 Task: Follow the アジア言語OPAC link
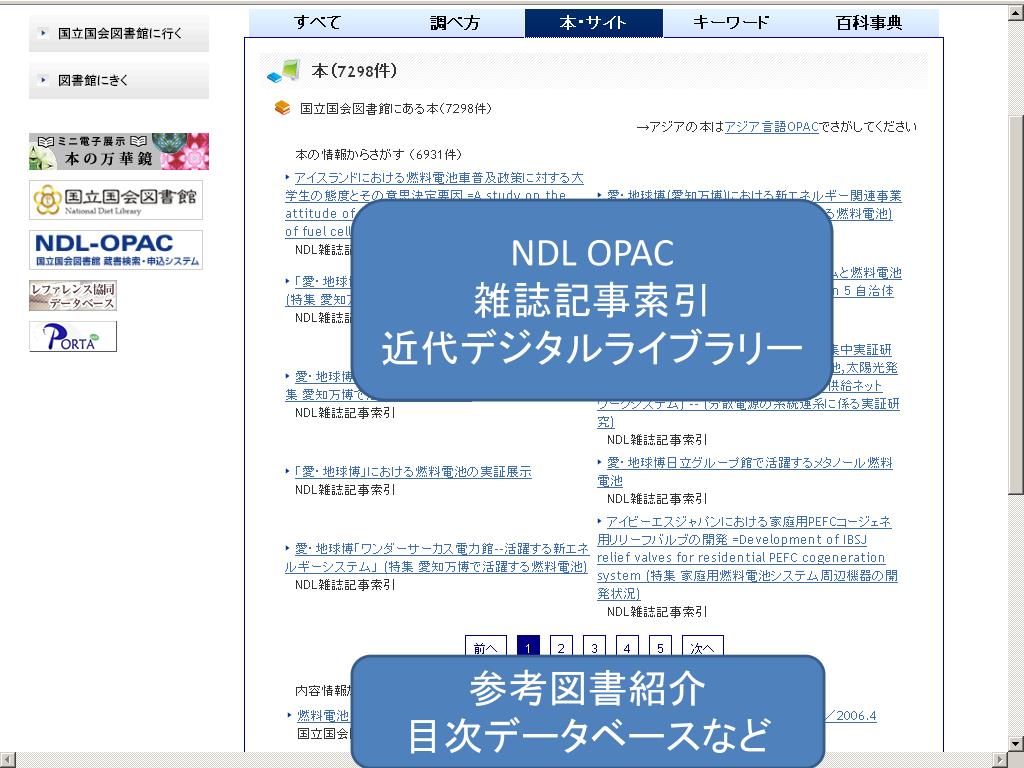pyautogui.click(x=771, y=127)
